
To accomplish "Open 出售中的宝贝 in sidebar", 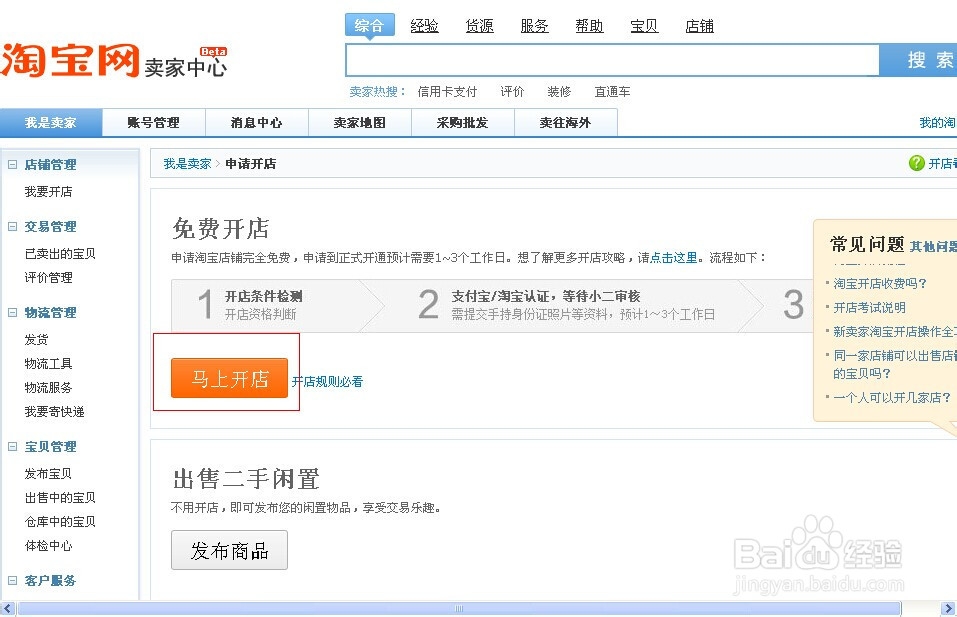I will pyautogui.click(x=60, y=498).
